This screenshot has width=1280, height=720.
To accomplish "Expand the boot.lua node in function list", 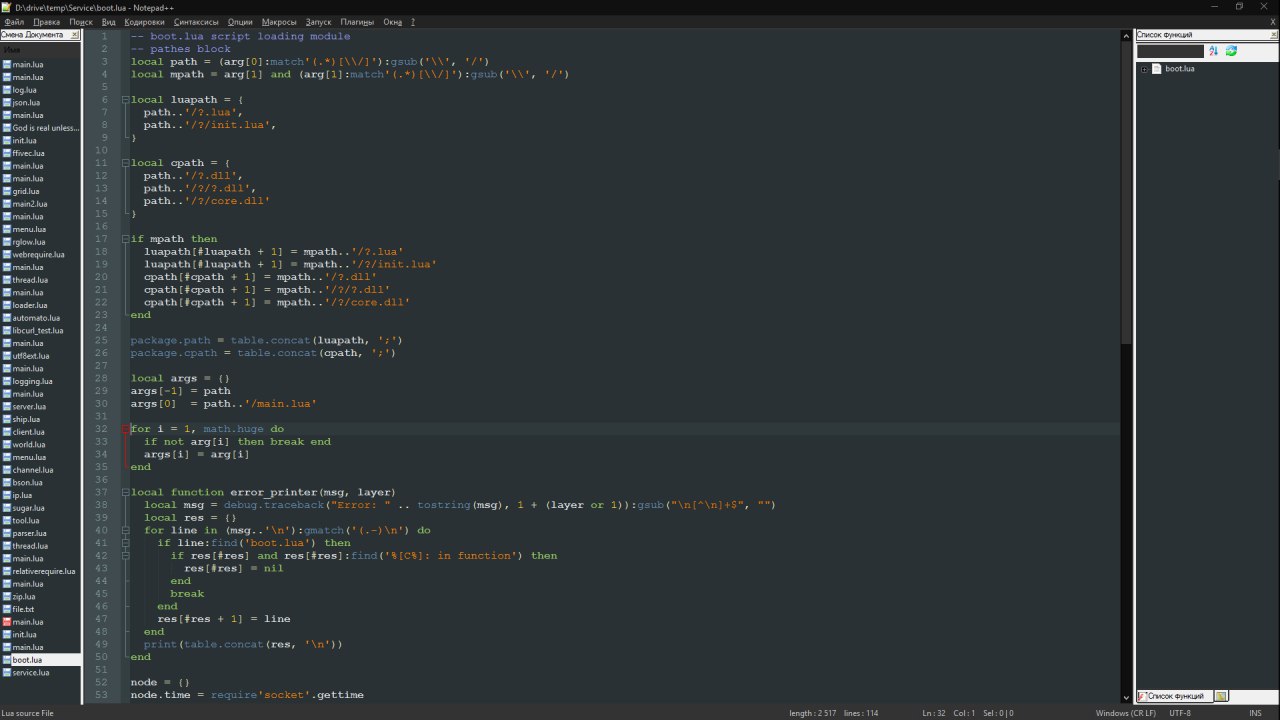I will 1144,69.
